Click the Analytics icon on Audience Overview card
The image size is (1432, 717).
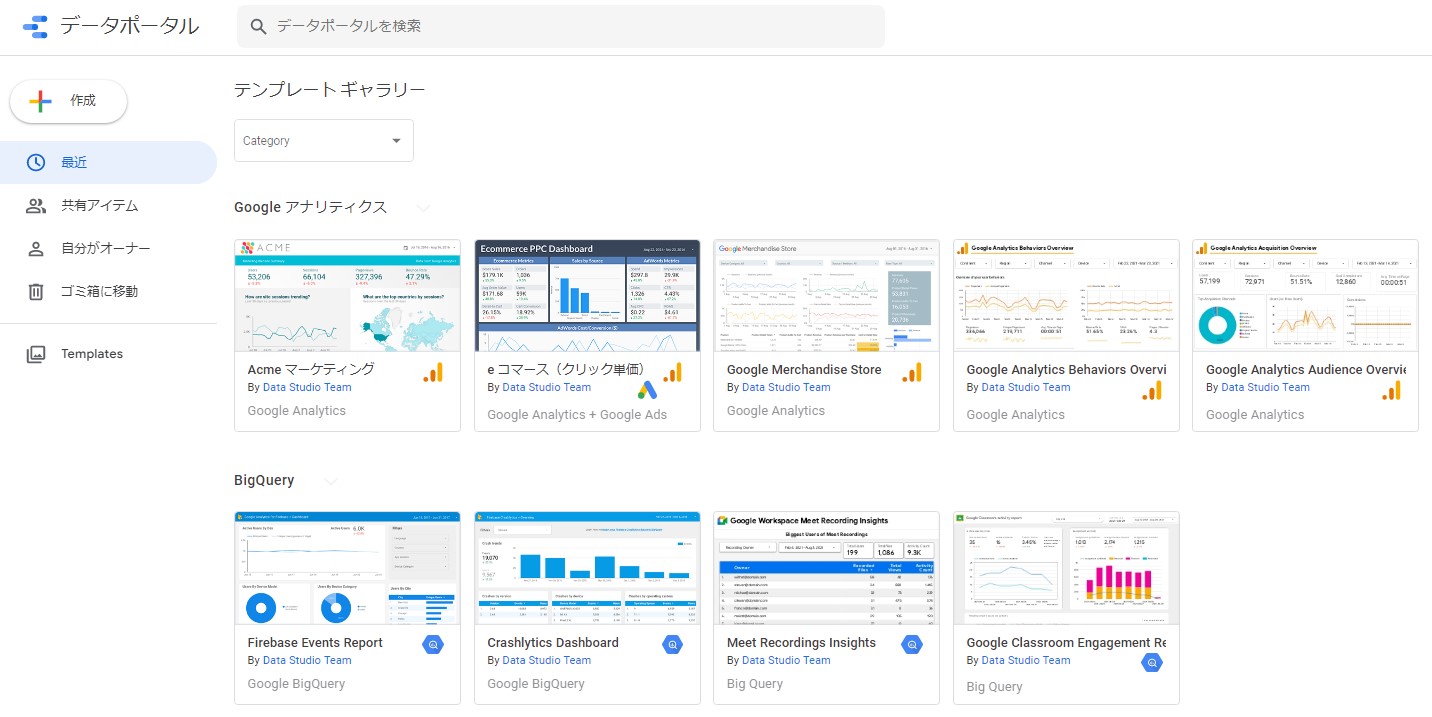pyautogui.click(x=1391, y=389)
